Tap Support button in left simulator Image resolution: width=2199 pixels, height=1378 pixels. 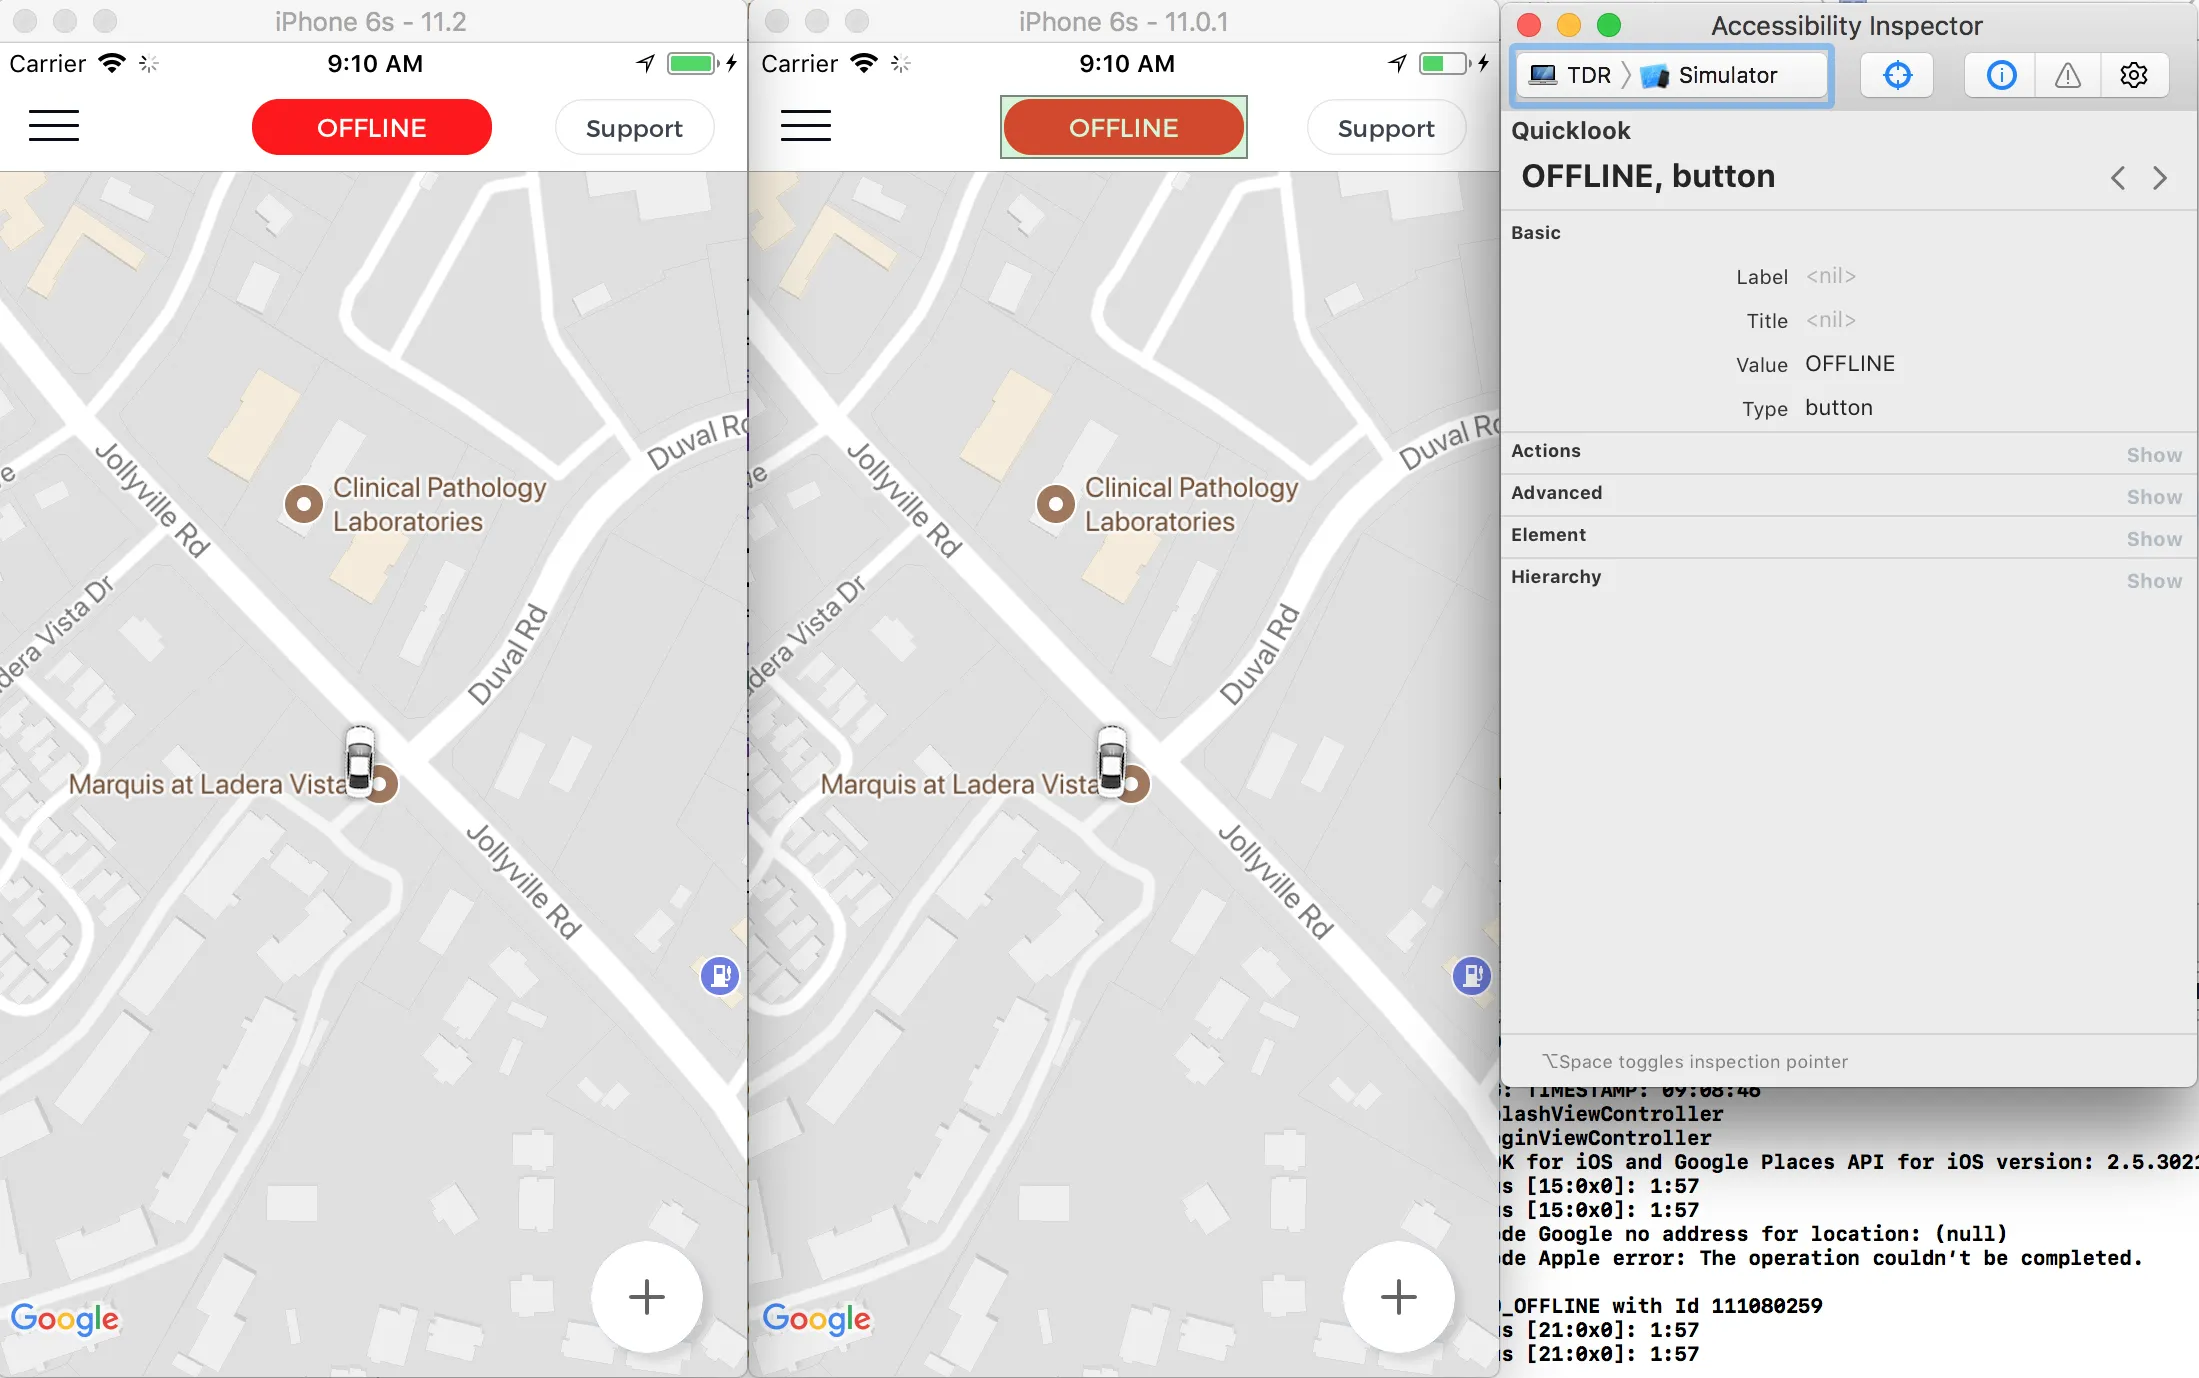point(634,128)
